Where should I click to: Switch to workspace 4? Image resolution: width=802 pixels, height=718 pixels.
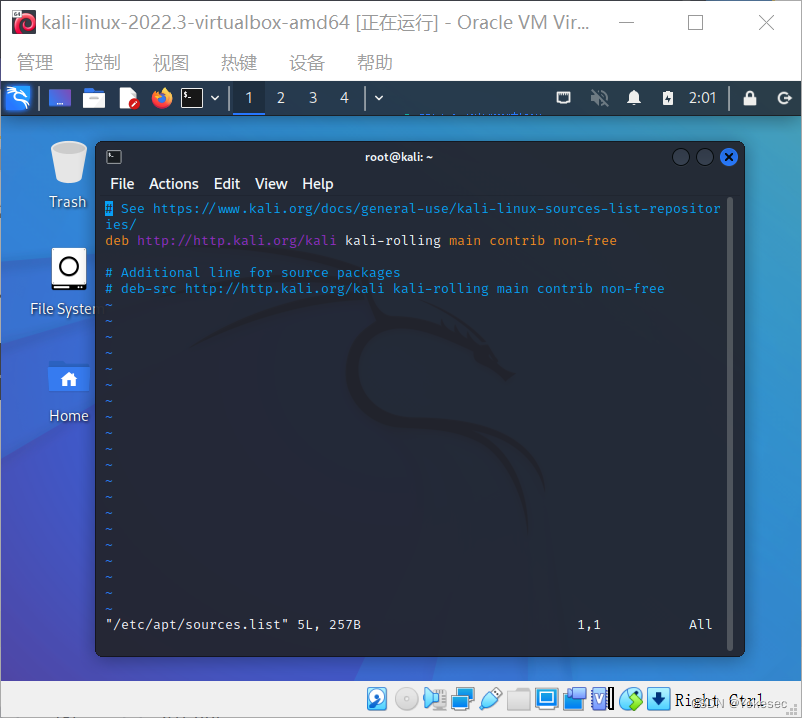tap(344, 98)
